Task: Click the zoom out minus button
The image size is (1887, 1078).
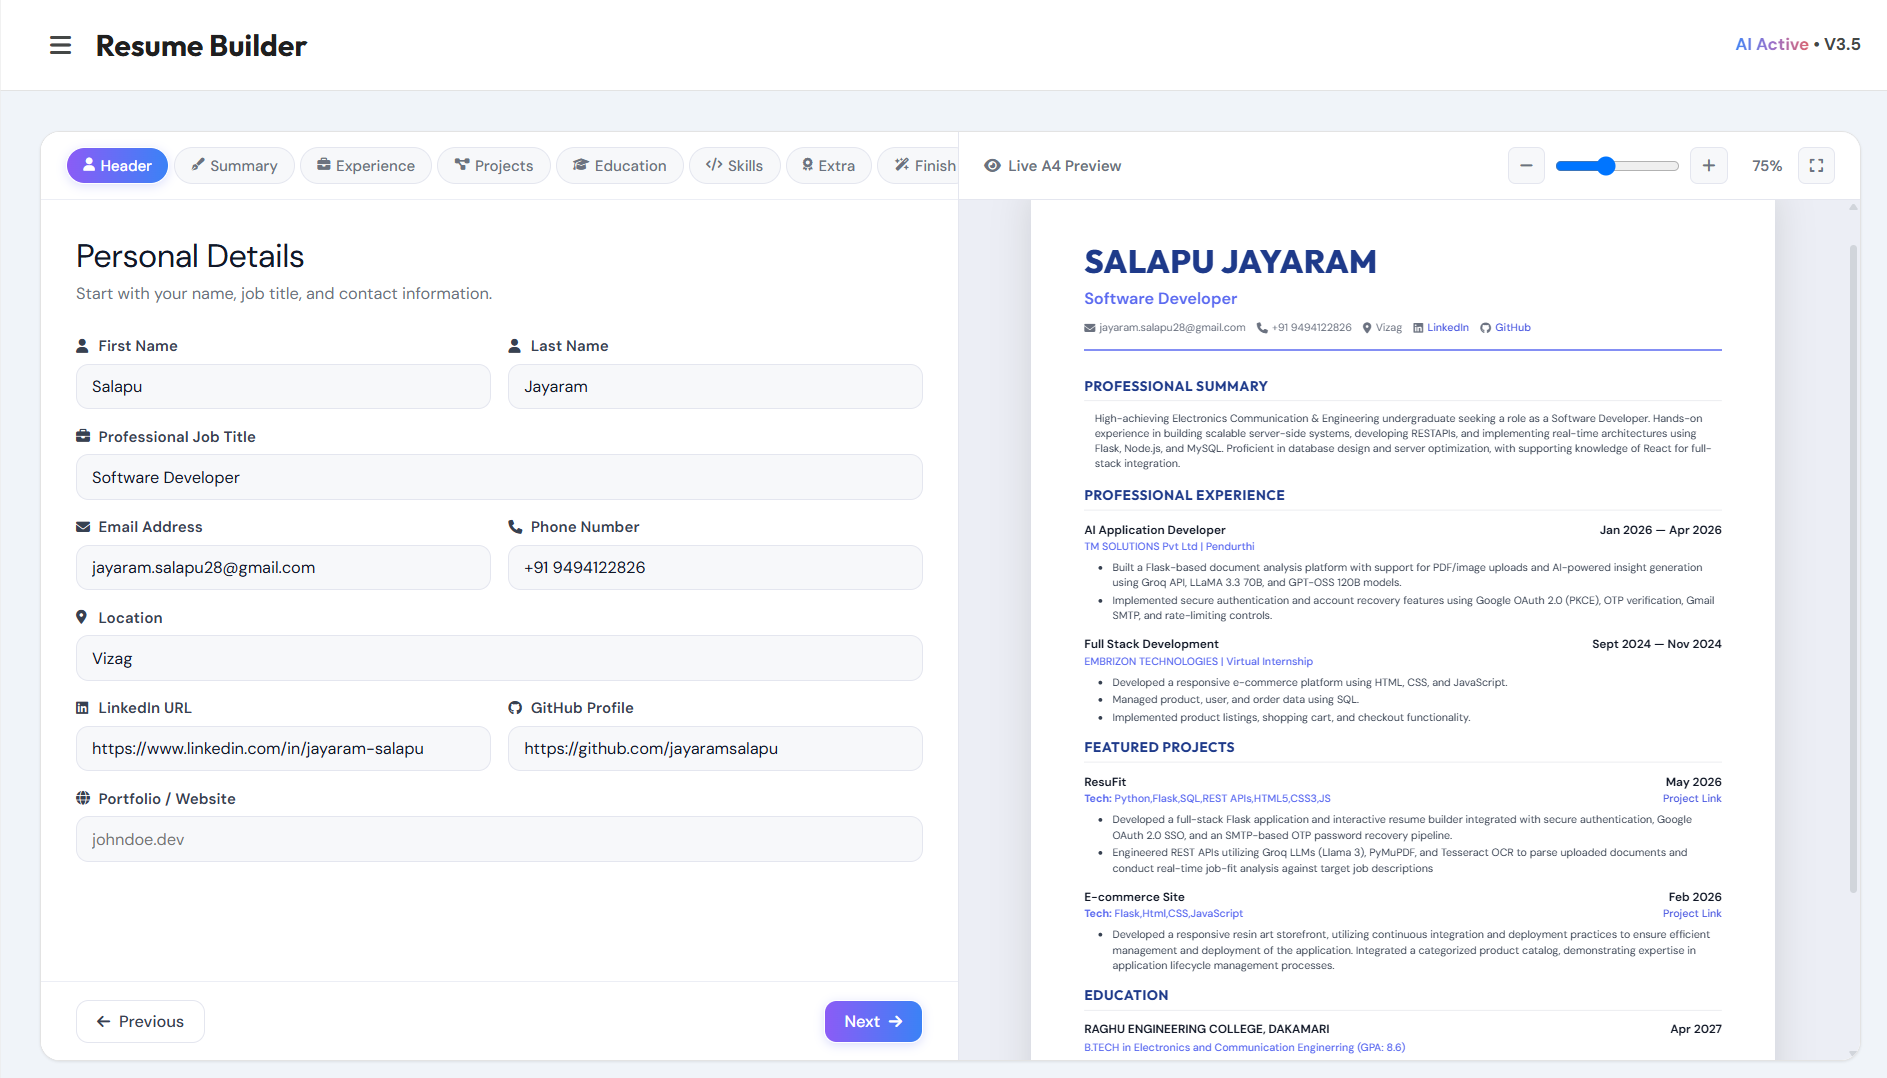Action: click(1526, 166)
